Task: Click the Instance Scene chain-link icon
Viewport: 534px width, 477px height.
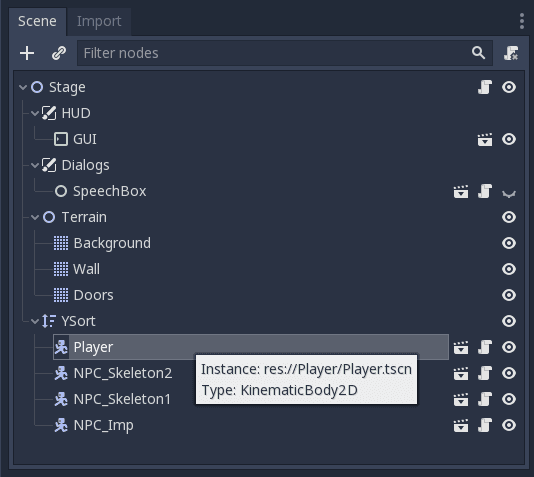Action: tap(59, 53)
